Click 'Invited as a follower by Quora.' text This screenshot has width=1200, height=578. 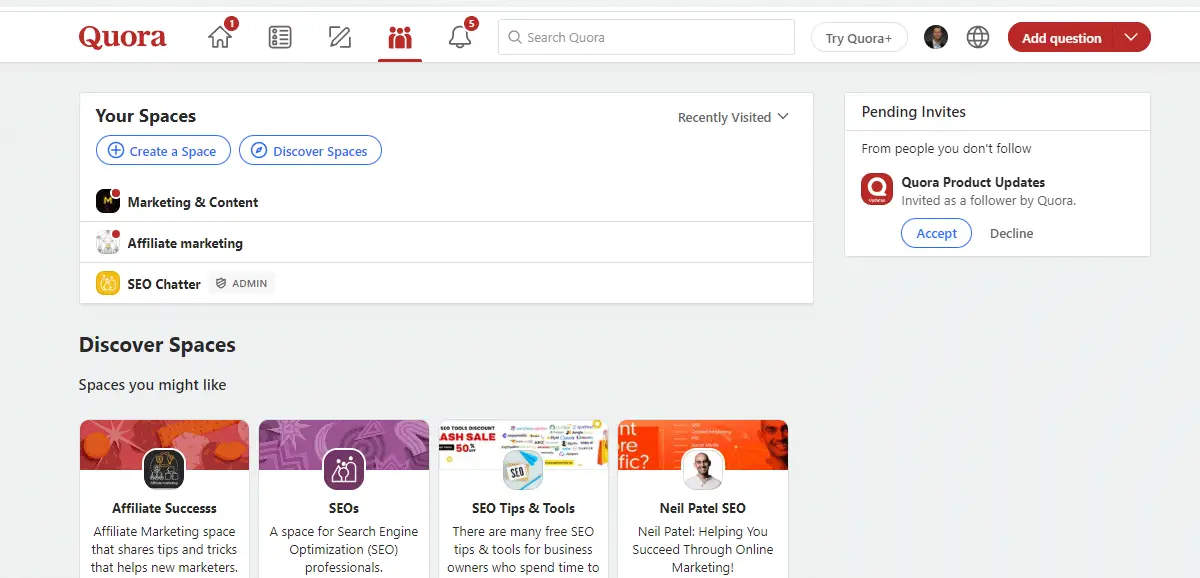click(x=988, y=200)
